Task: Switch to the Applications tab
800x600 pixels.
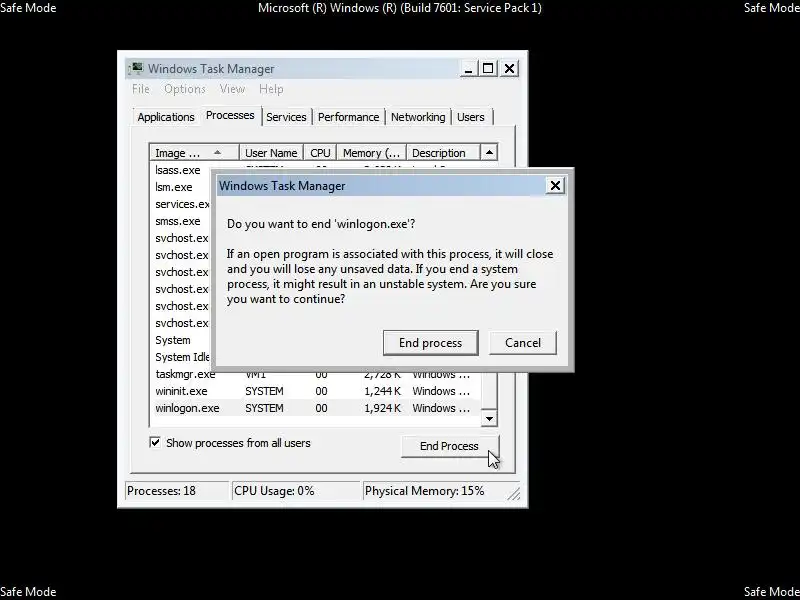Action: pyautogui.click(x=166, y=117)
